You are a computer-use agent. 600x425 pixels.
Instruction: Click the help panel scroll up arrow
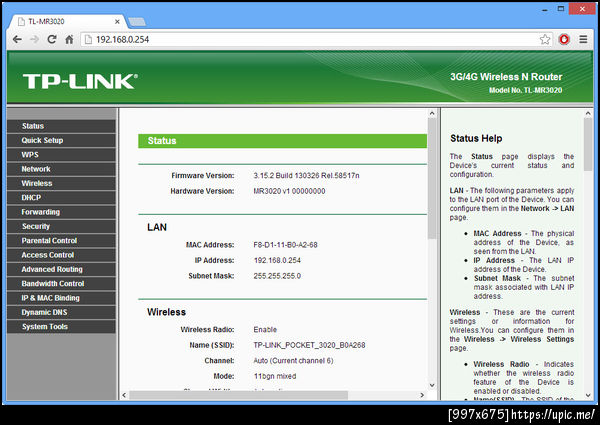[588, 113]
